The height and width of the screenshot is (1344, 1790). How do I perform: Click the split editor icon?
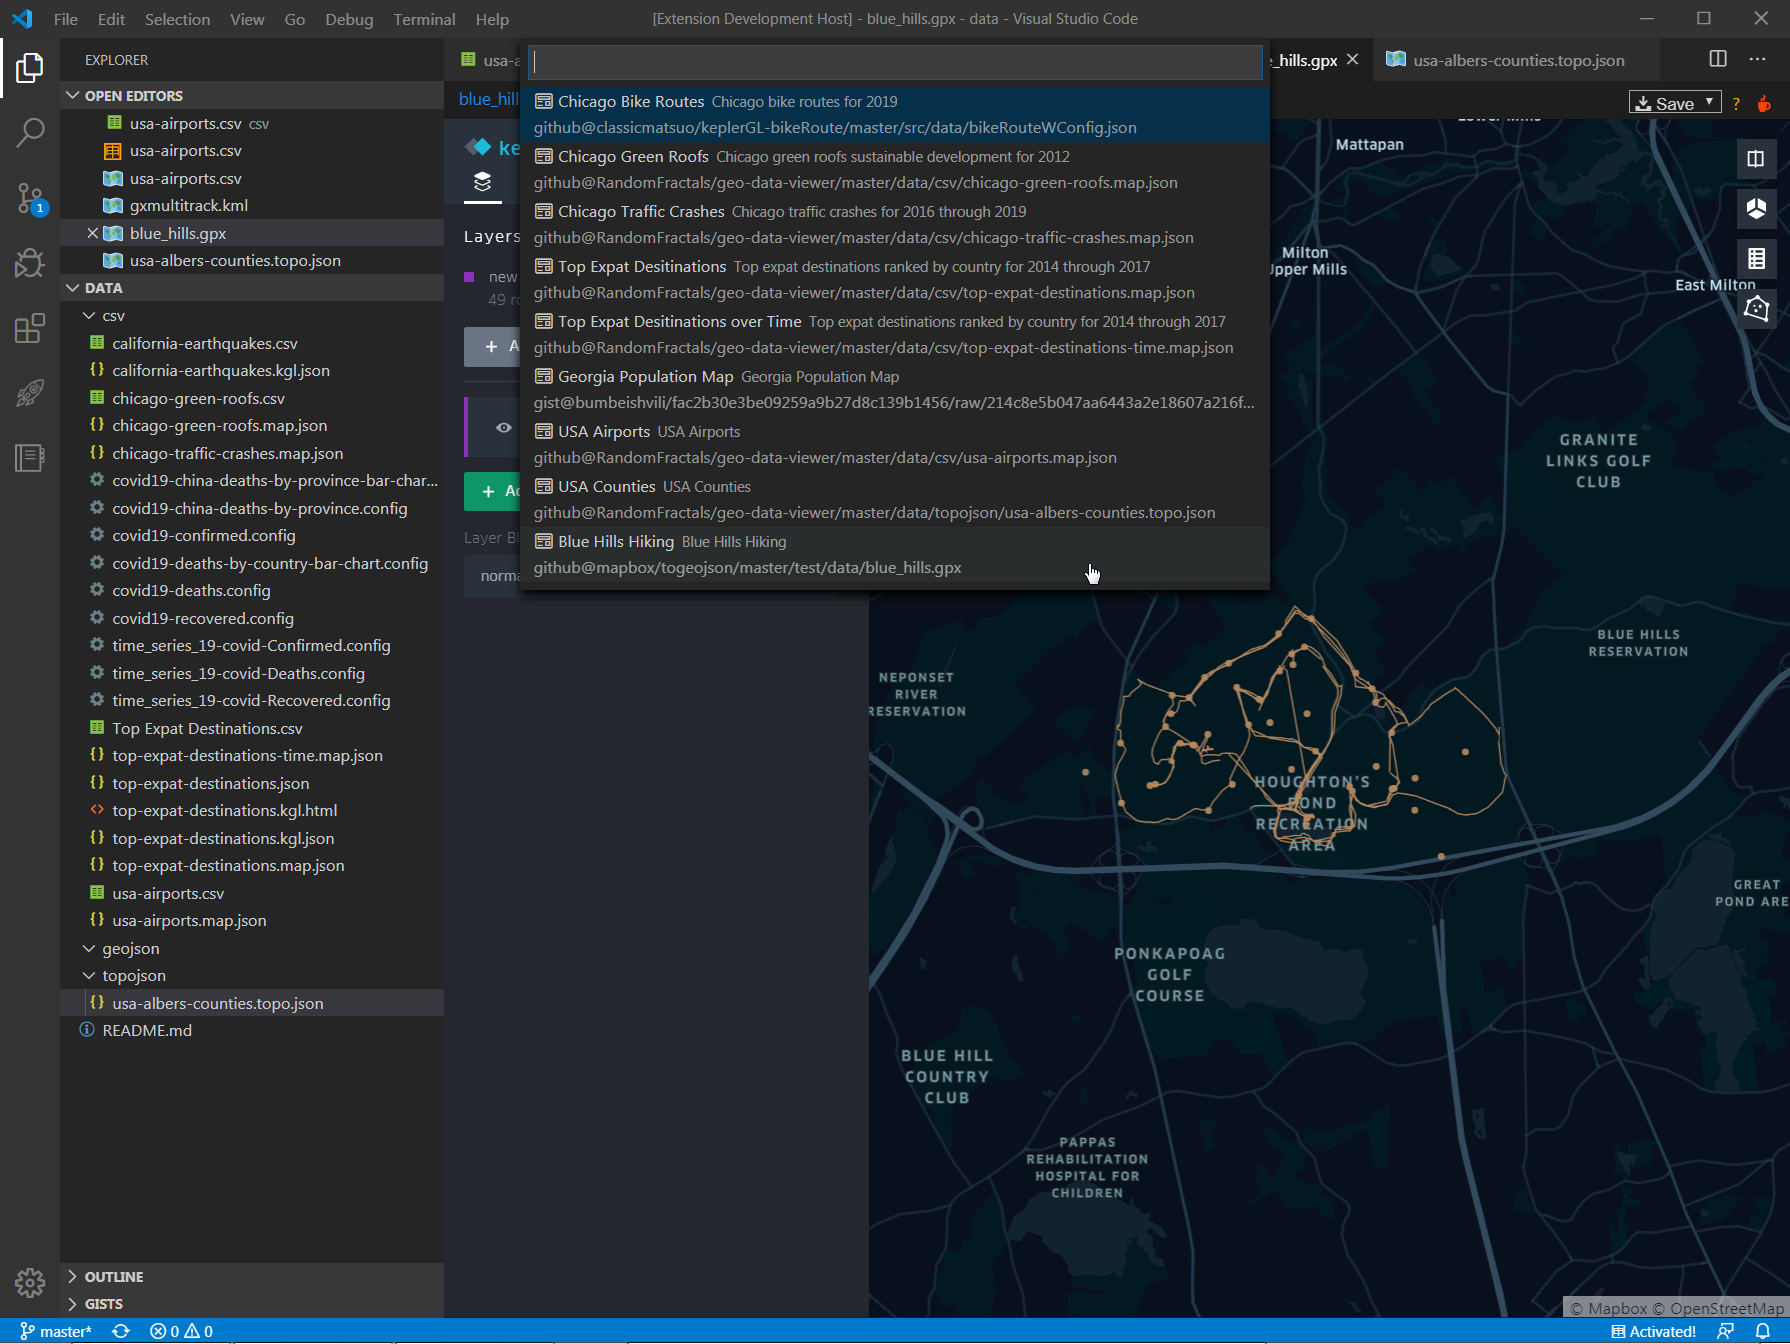click(x=1718, y=59)
